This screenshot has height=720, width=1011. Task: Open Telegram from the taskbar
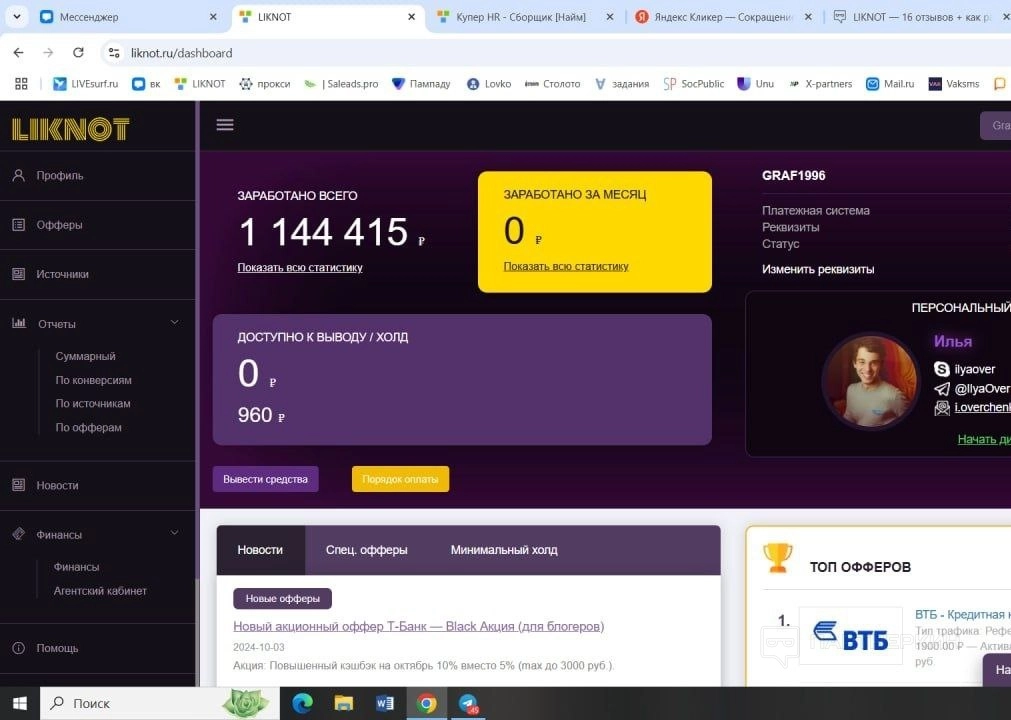tap(469, 703)
